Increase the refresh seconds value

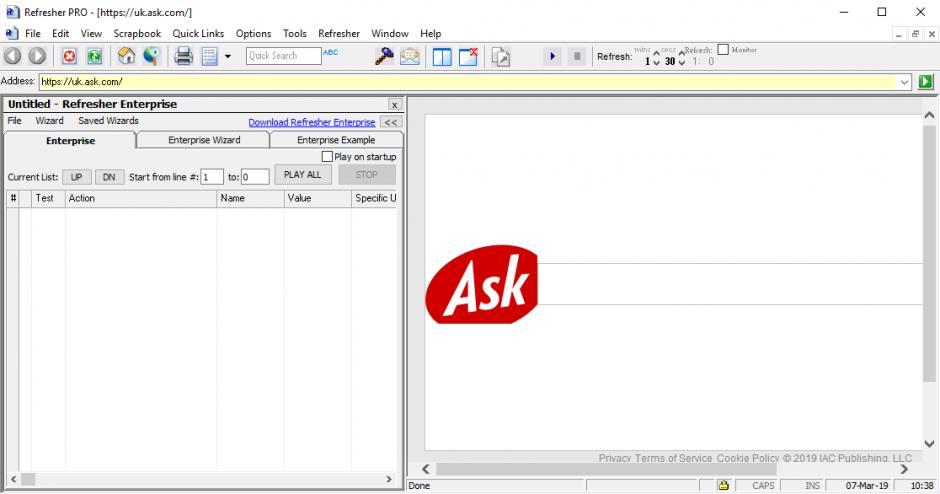[682, 52]
